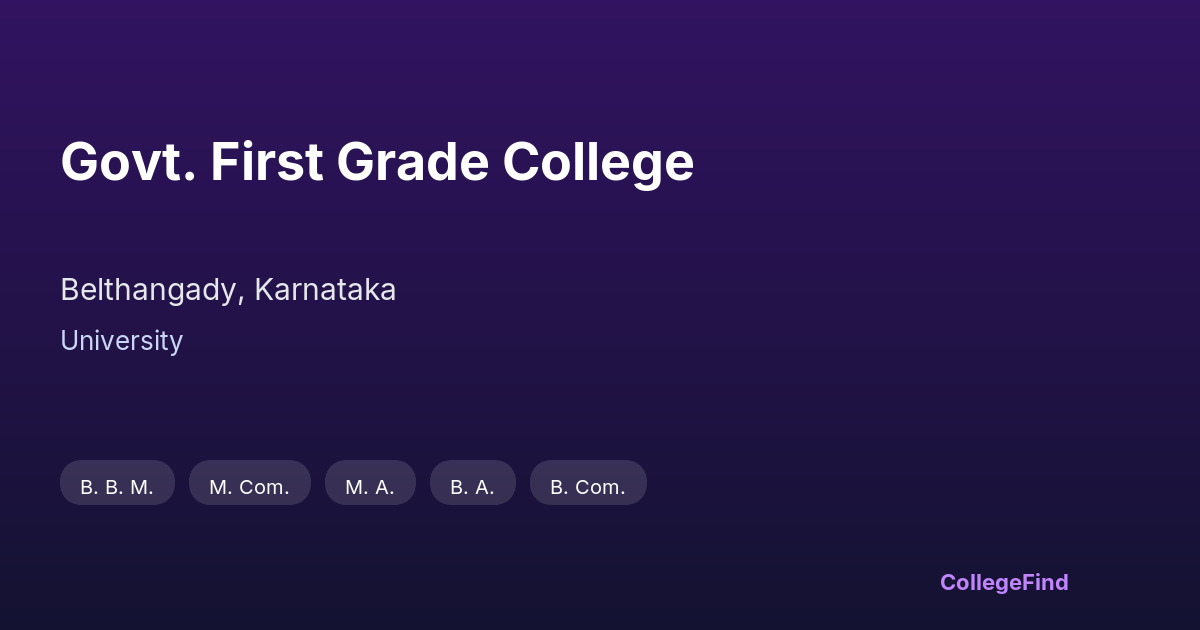This screenshot has height=630, width=1200.
Task: Click the comma after Belthangady
Action: 241,297
